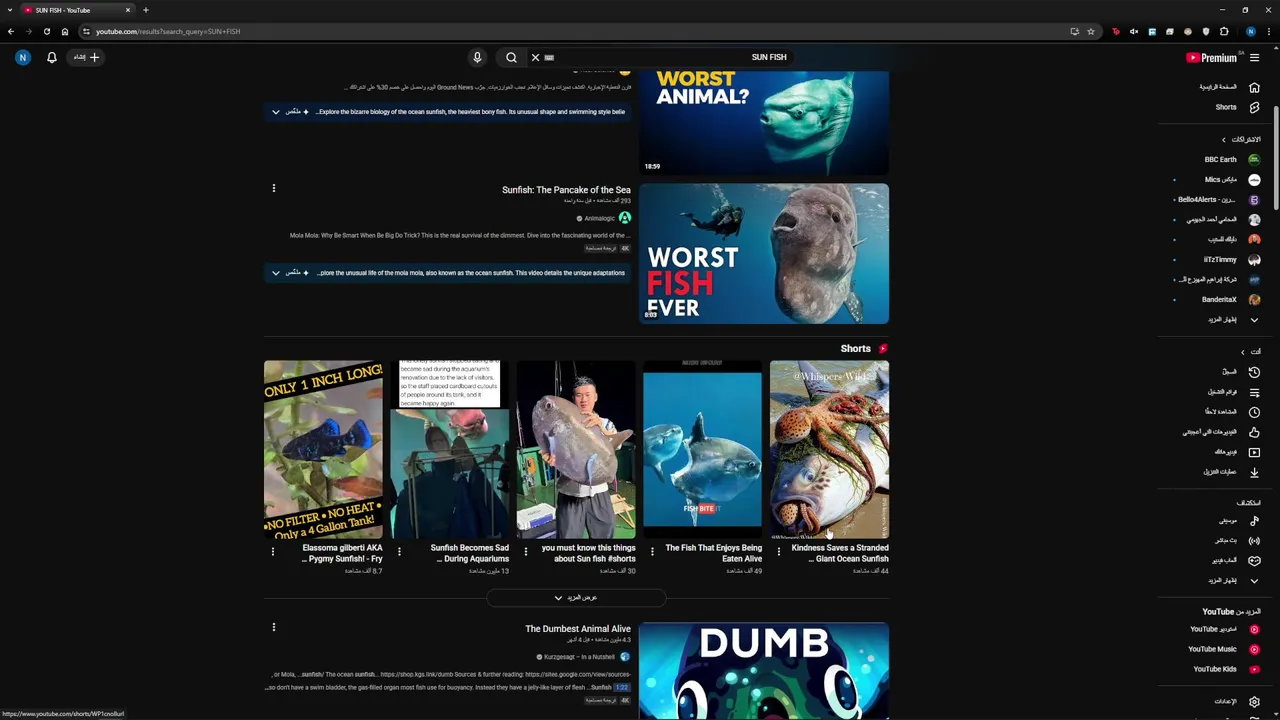Screen dimensions: 1280x720
Task: Open Bello4Alerts subscription
Action: click(1218, 200)
